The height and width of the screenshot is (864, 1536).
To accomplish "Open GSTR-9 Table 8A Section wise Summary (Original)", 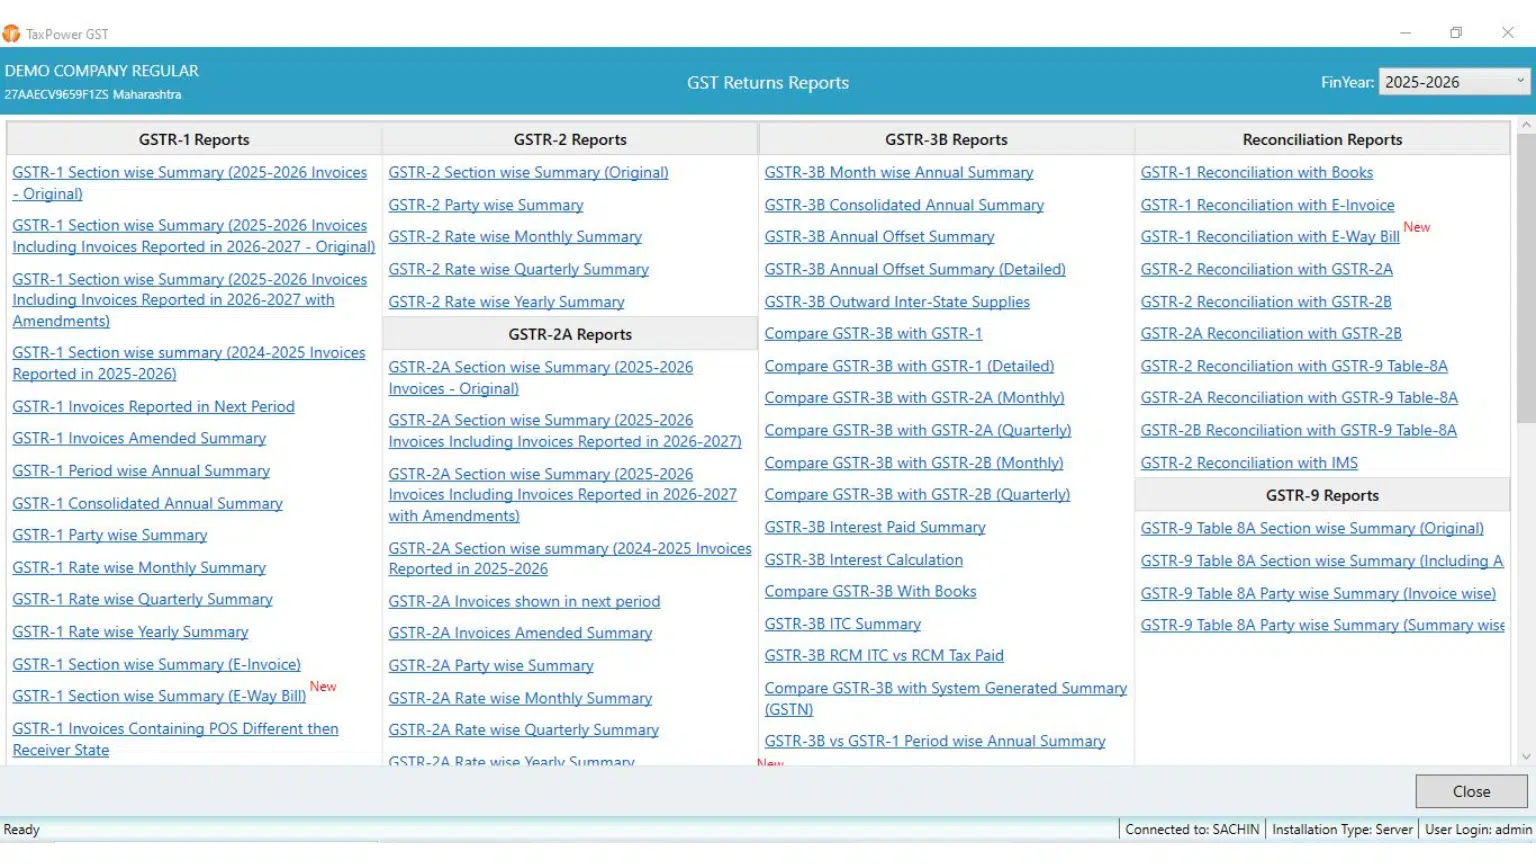I will pos(1312,529).
